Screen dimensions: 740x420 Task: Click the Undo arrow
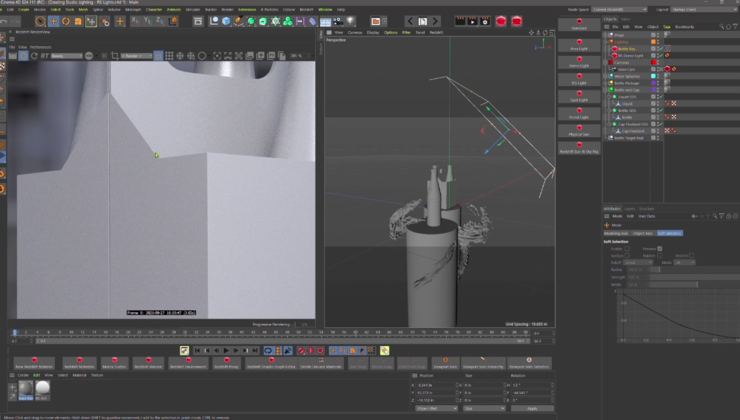coord(4,21)
